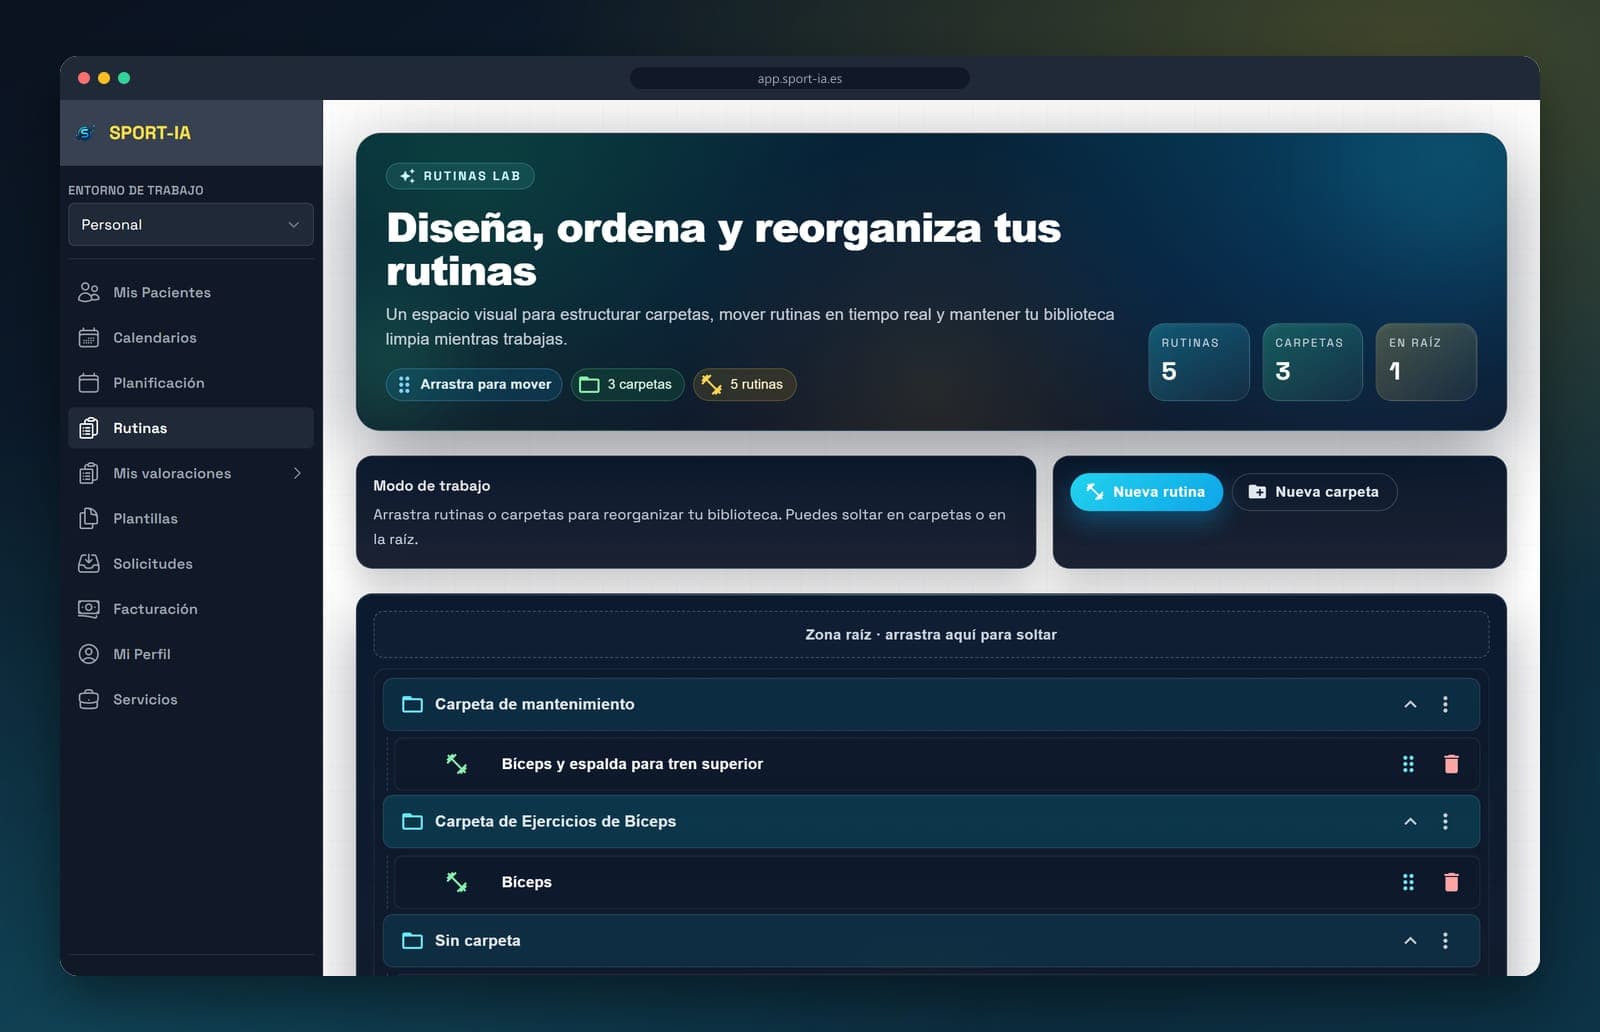Open options menu for Sin carpeta
The height and width of the screenshot is (1032, 1600).
click(x=1445, y=940)
